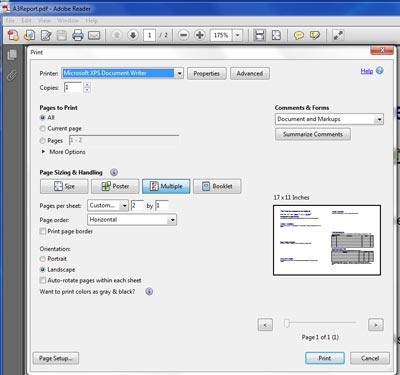Screen dimensions: 400x375
Task: Open the File menu
Action: pyautogui.click(x=10, y=21)
